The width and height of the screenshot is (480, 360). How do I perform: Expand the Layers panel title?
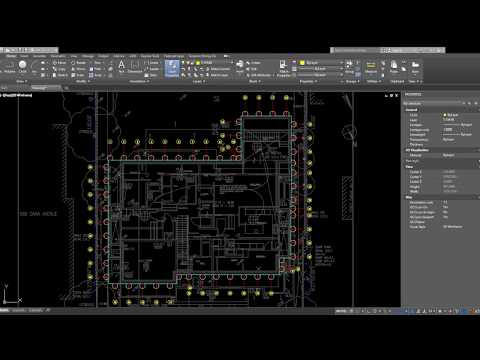coord(198,81)
